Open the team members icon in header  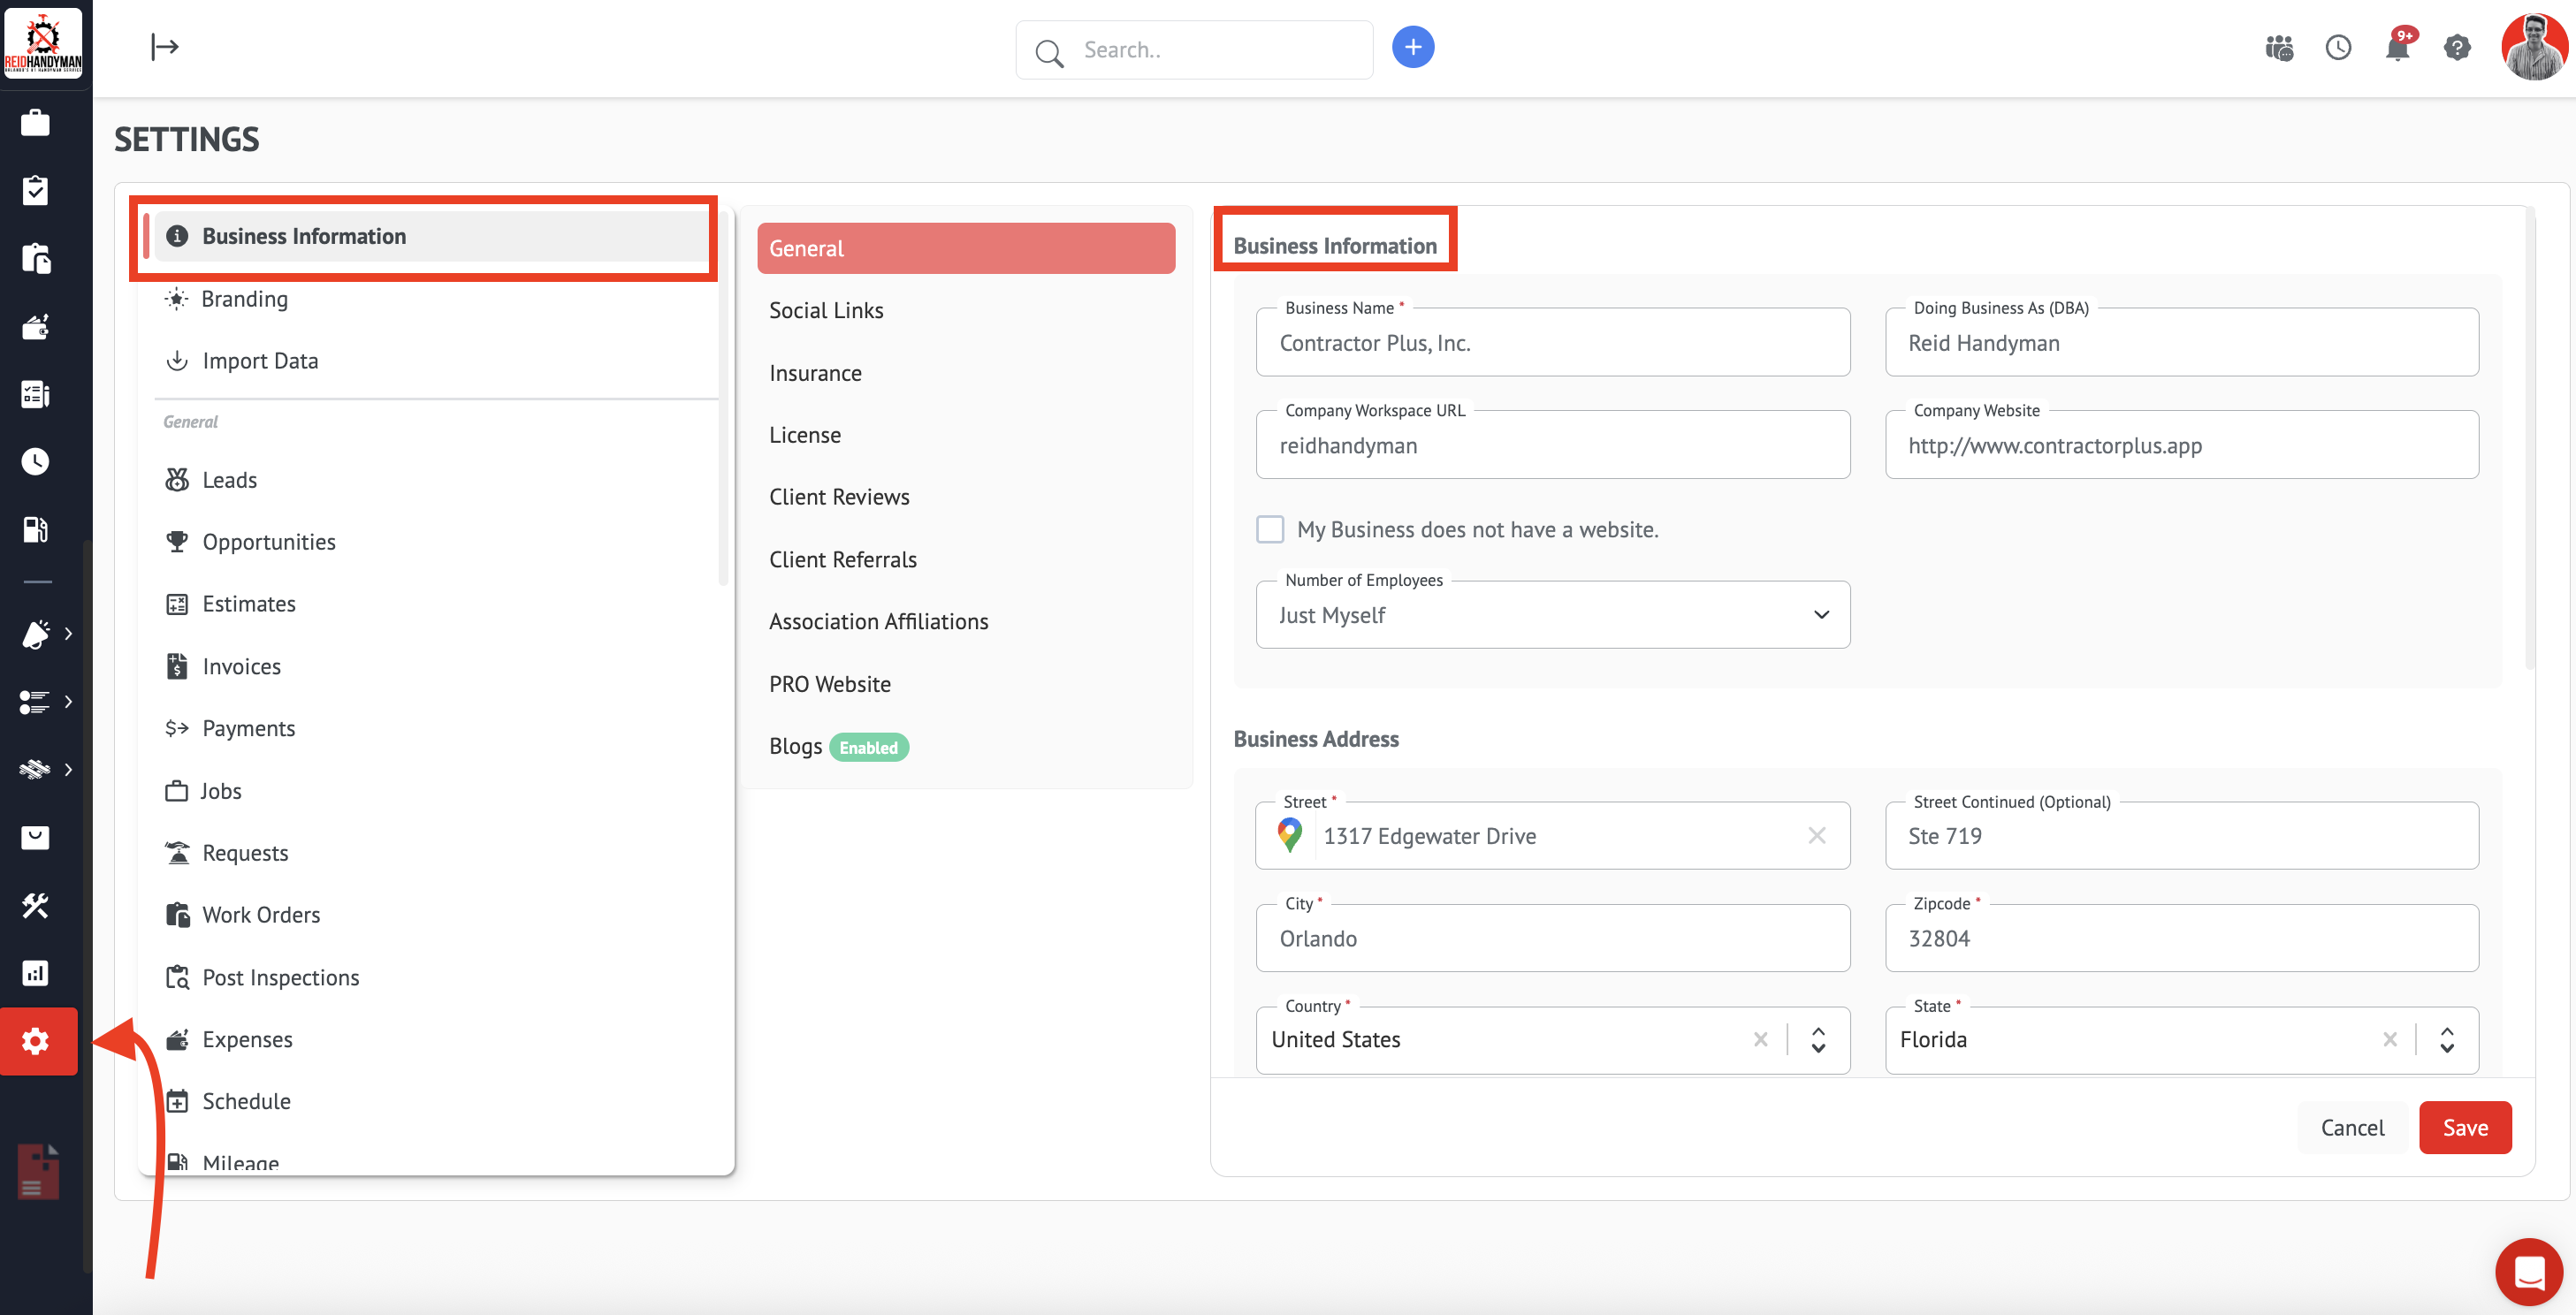point(2278,48)
